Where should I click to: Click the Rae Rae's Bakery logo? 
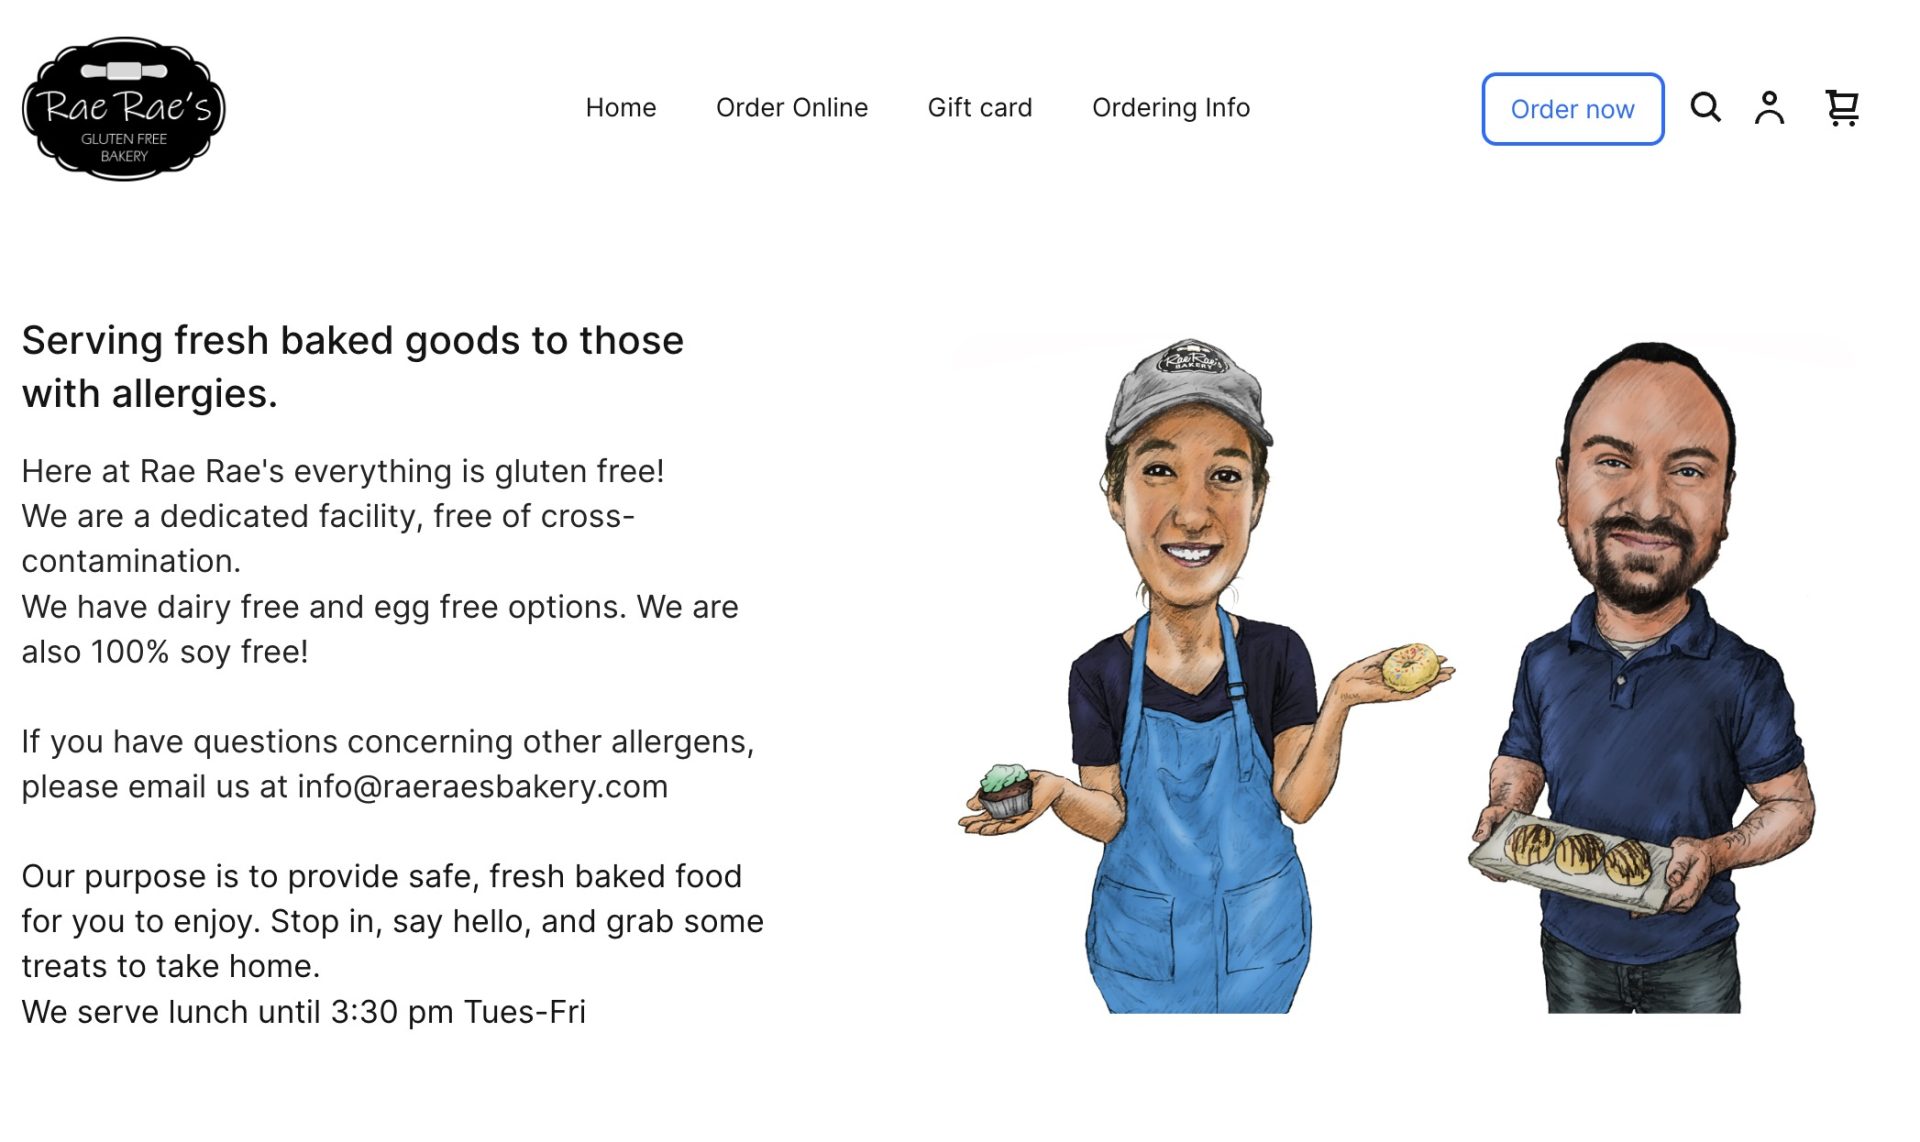pyautogui.click(x=124, y=109)
